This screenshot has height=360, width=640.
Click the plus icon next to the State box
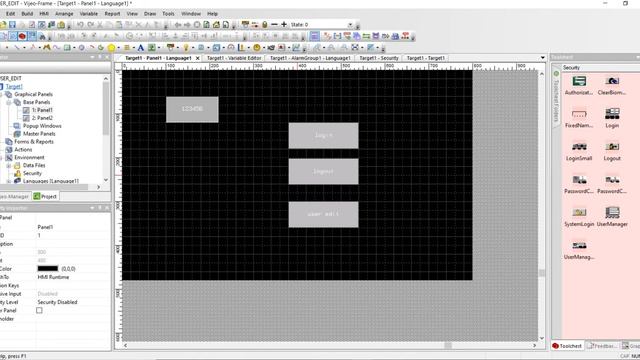point(284,24)
